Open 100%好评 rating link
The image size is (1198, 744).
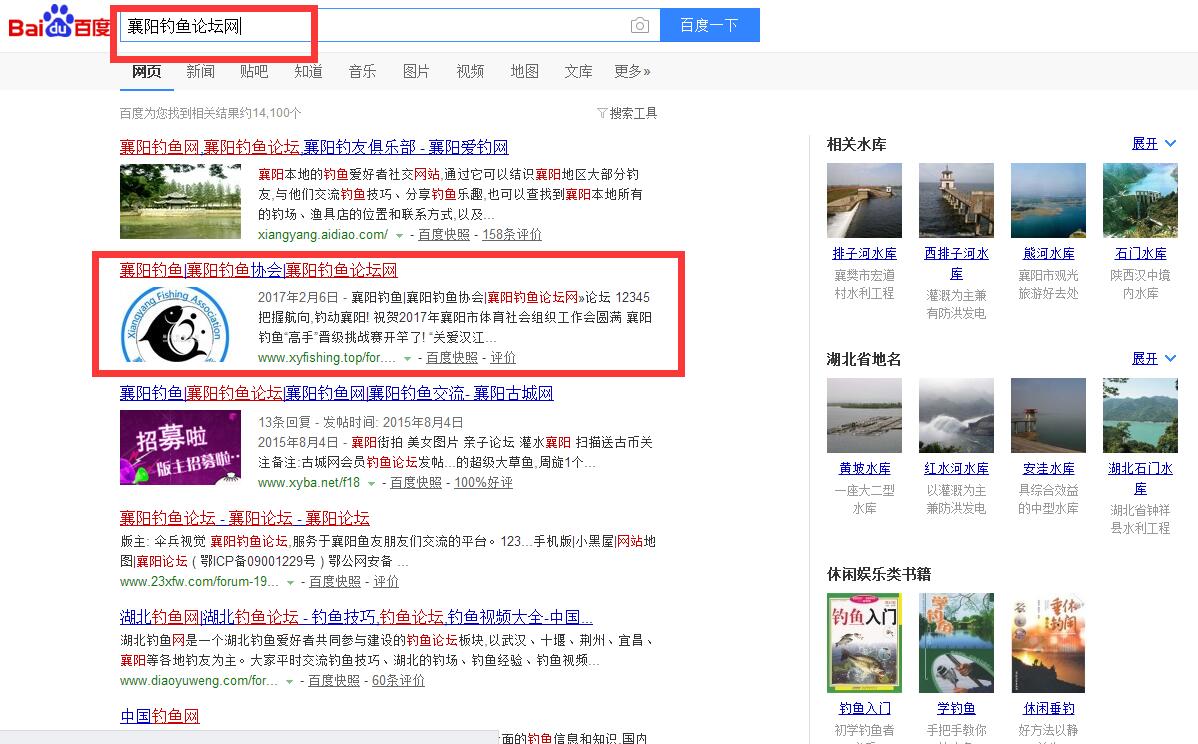click(x=484, y=483)
